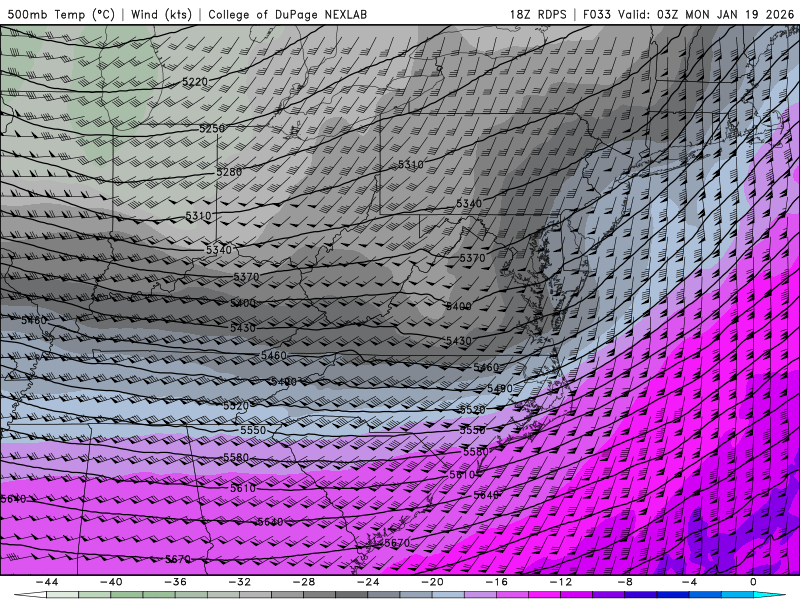
Task: Click the 0 color scale label
Action: (753, 582)
